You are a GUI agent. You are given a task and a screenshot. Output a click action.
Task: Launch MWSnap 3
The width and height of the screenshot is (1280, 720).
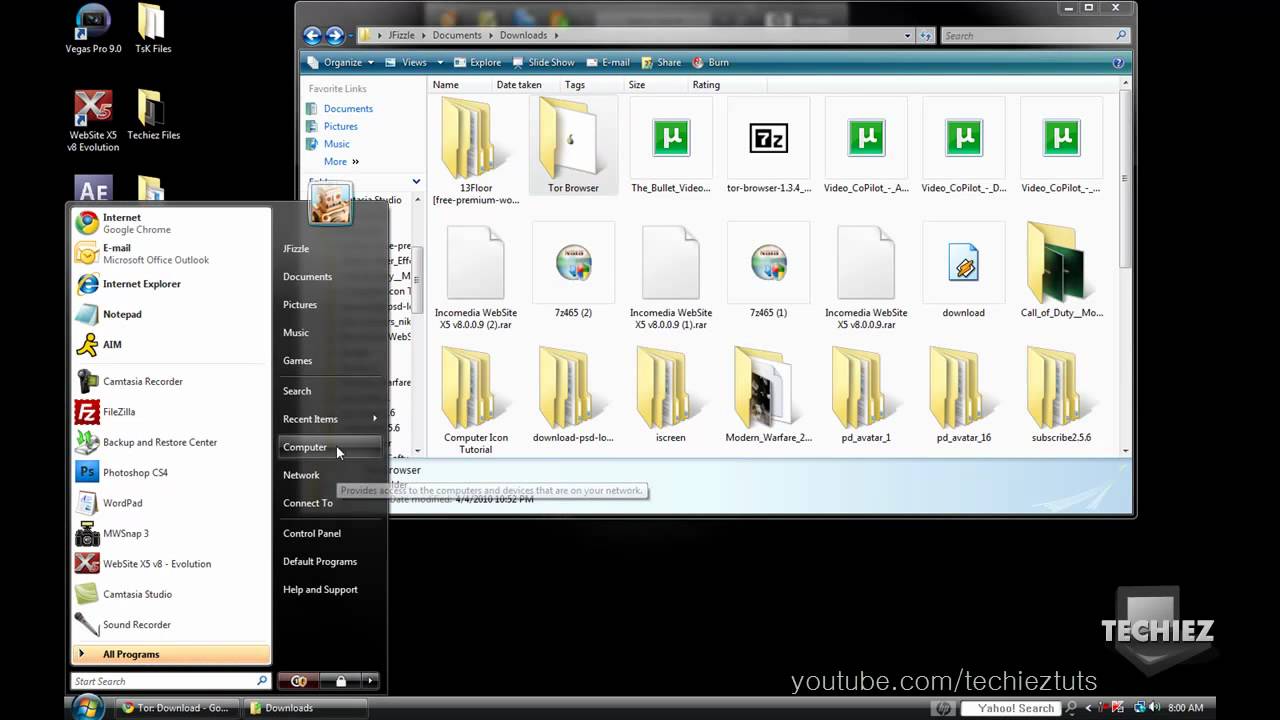tap(170, 534)
